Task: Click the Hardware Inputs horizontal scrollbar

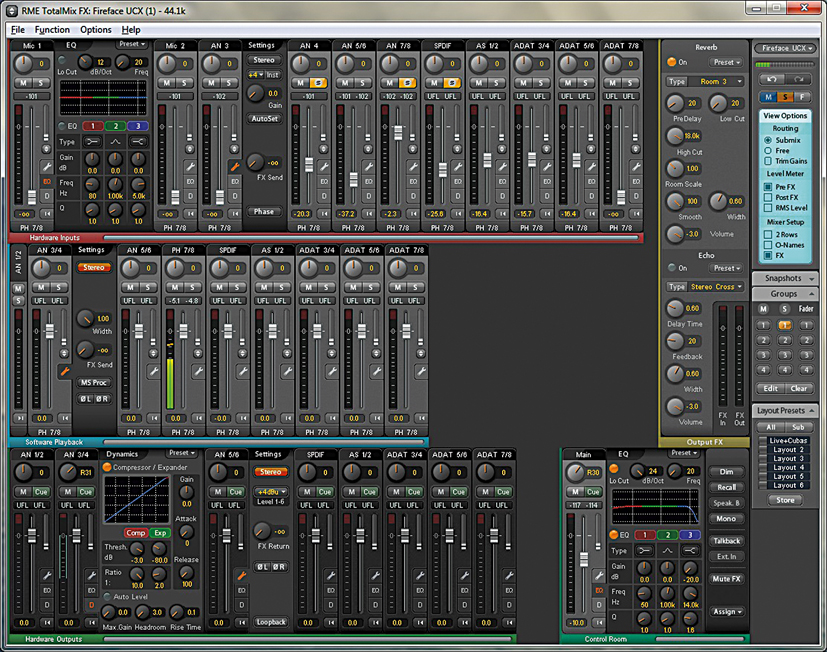Action: 371,238
